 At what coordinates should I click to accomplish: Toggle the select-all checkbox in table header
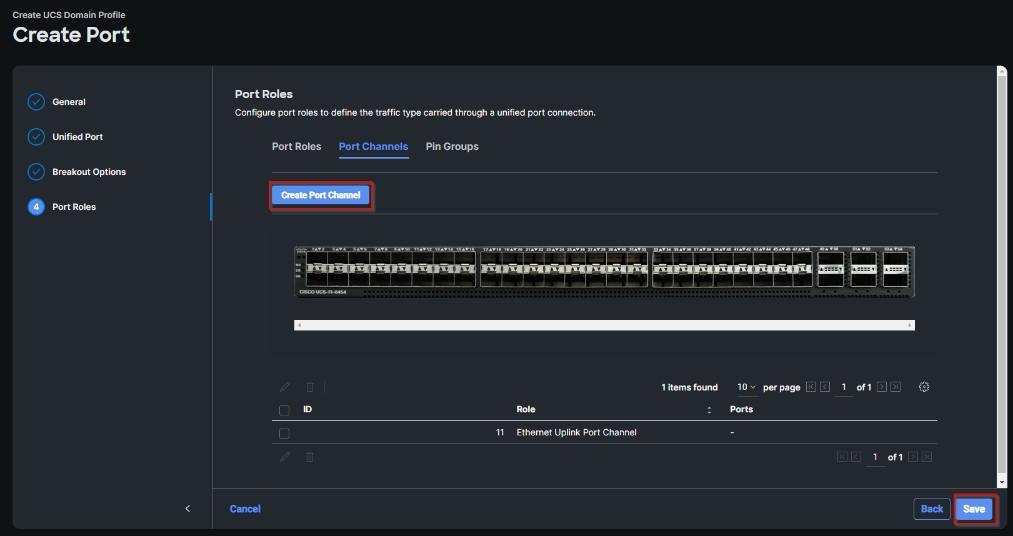tap(284, 410)
